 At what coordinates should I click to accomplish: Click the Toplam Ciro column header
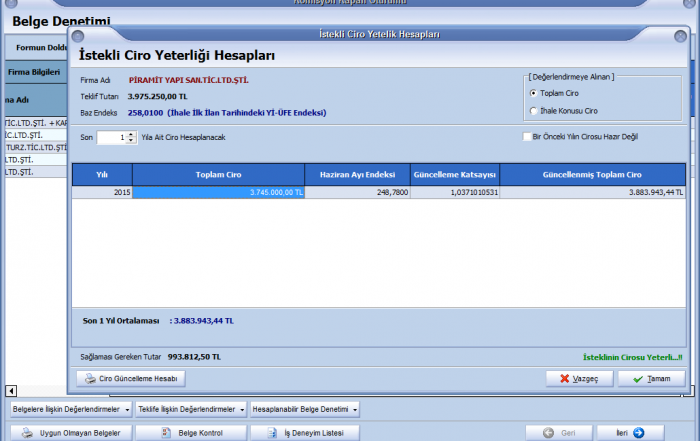coord(218,174)
